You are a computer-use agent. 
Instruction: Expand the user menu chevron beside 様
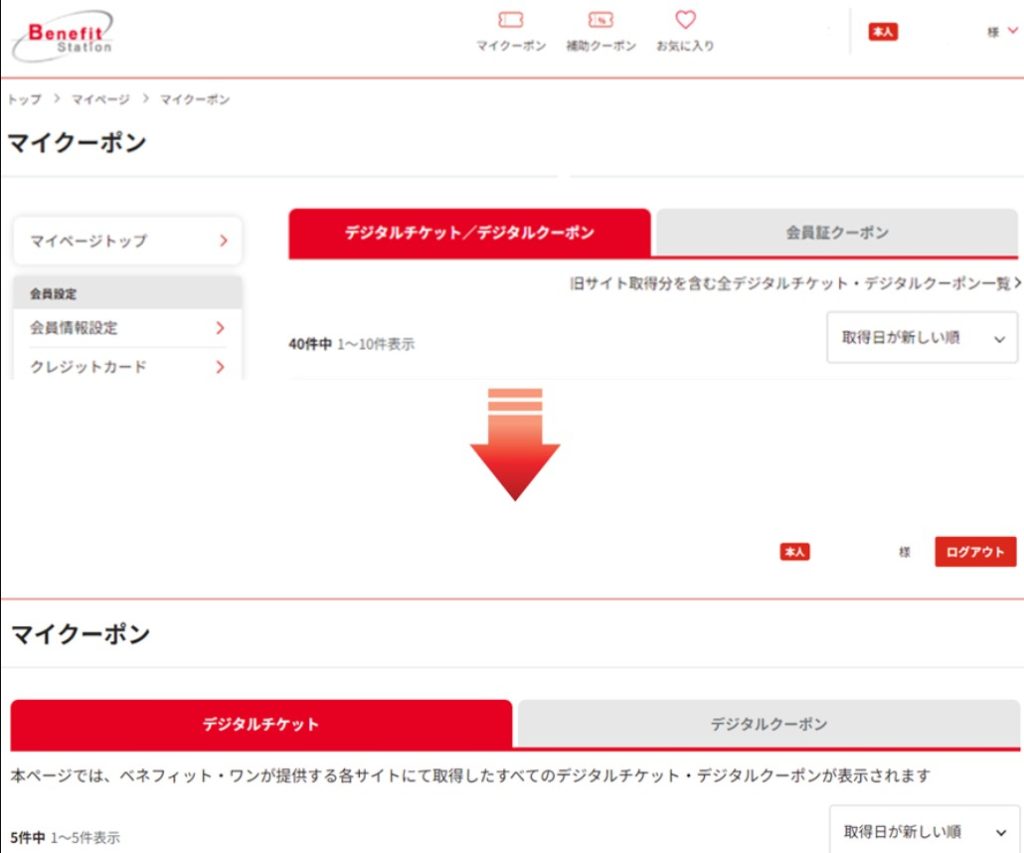click(1012, 32)
